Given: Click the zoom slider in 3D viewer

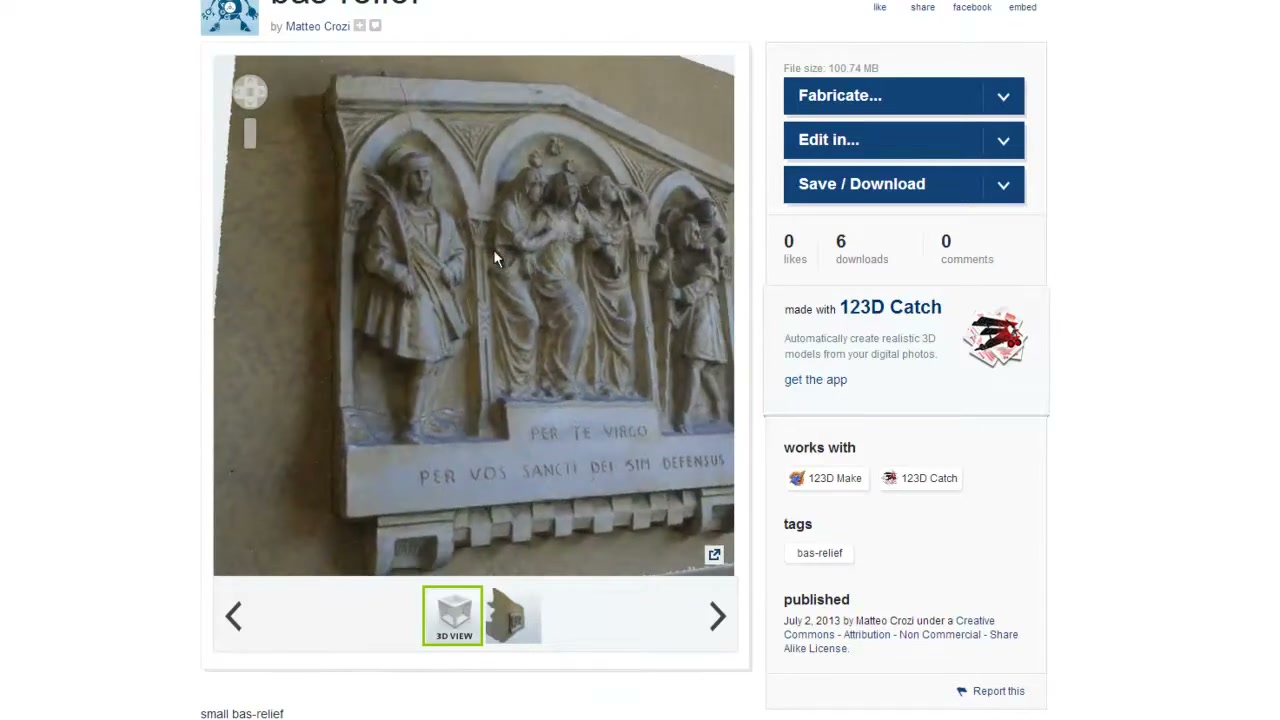Looking at the screenshot, I should 250,134.
